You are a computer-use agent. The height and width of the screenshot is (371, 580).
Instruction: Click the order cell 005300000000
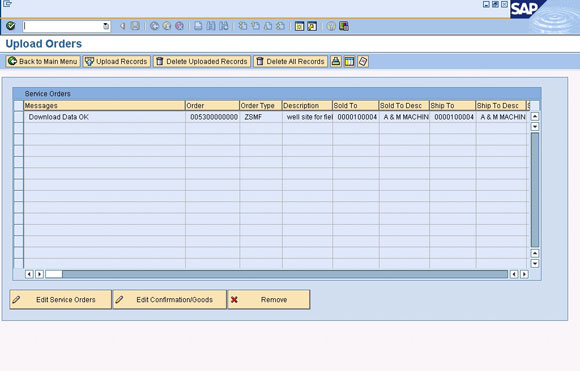tap(212, 117)
